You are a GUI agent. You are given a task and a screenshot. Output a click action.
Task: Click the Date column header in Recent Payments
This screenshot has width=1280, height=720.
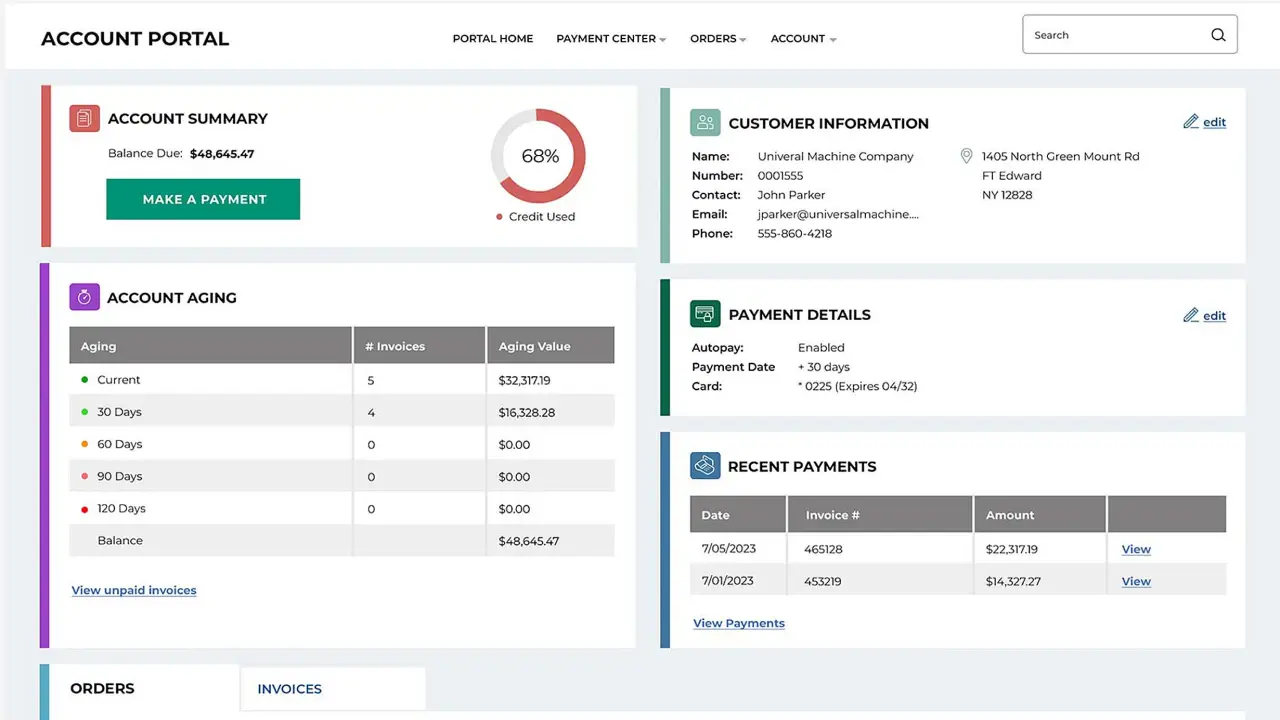[x=738, y=515]
